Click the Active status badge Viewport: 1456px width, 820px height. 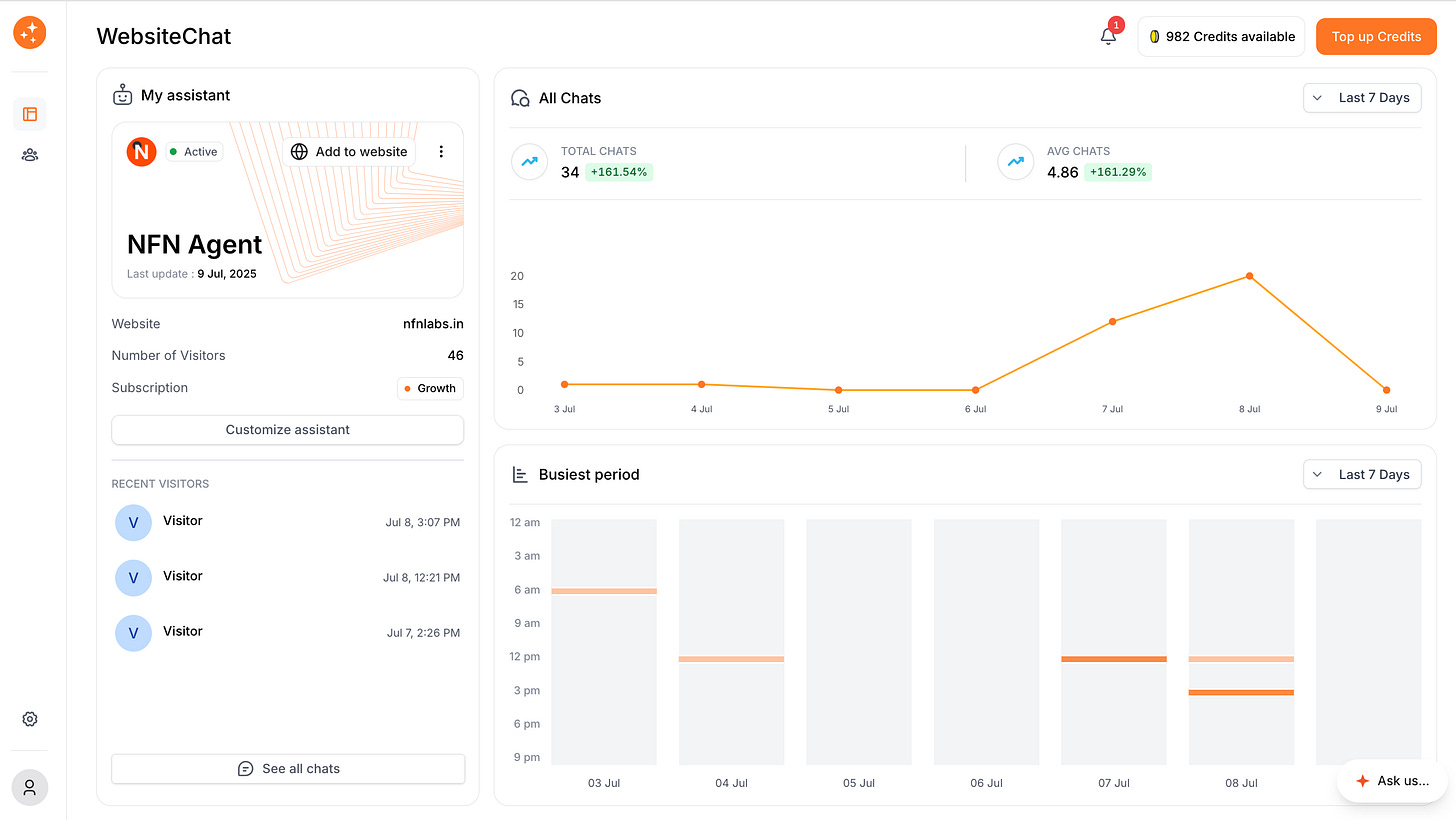[x=193, y=152]
